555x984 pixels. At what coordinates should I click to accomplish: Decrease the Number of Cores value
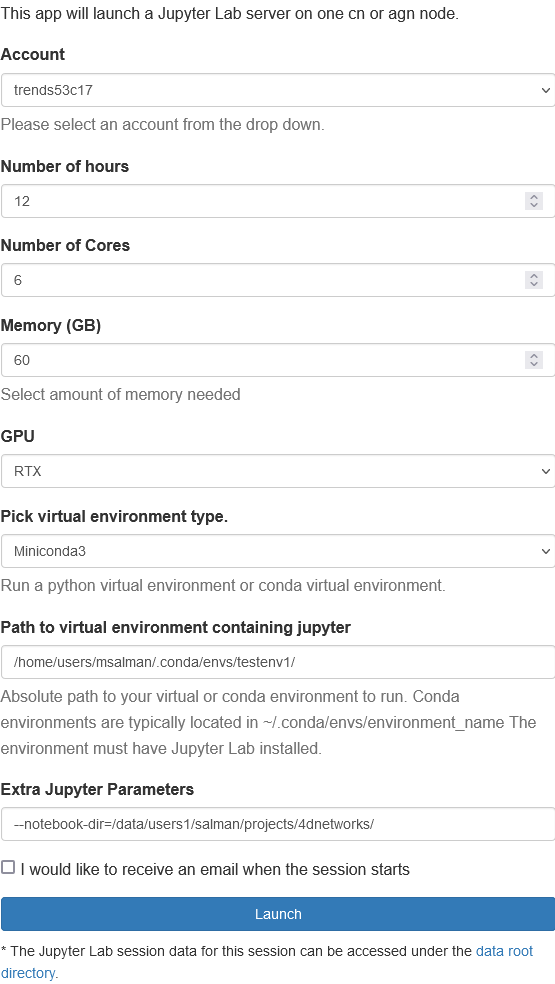click(x=534, y=284)
